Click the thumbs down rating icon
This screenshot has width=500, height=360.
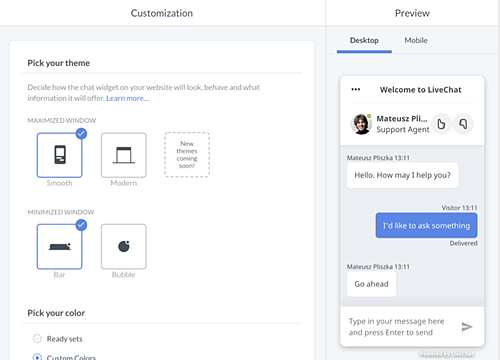point(463,124)
